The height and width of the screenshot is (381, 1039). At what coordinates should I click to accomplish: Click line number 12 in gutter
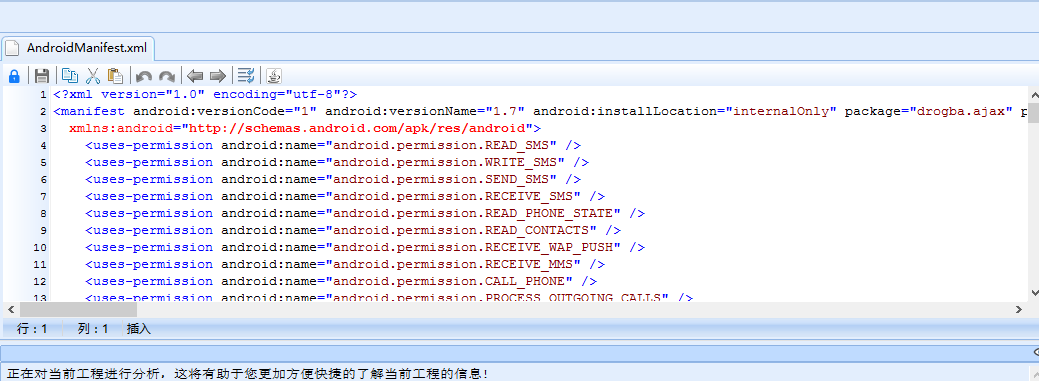40,281
